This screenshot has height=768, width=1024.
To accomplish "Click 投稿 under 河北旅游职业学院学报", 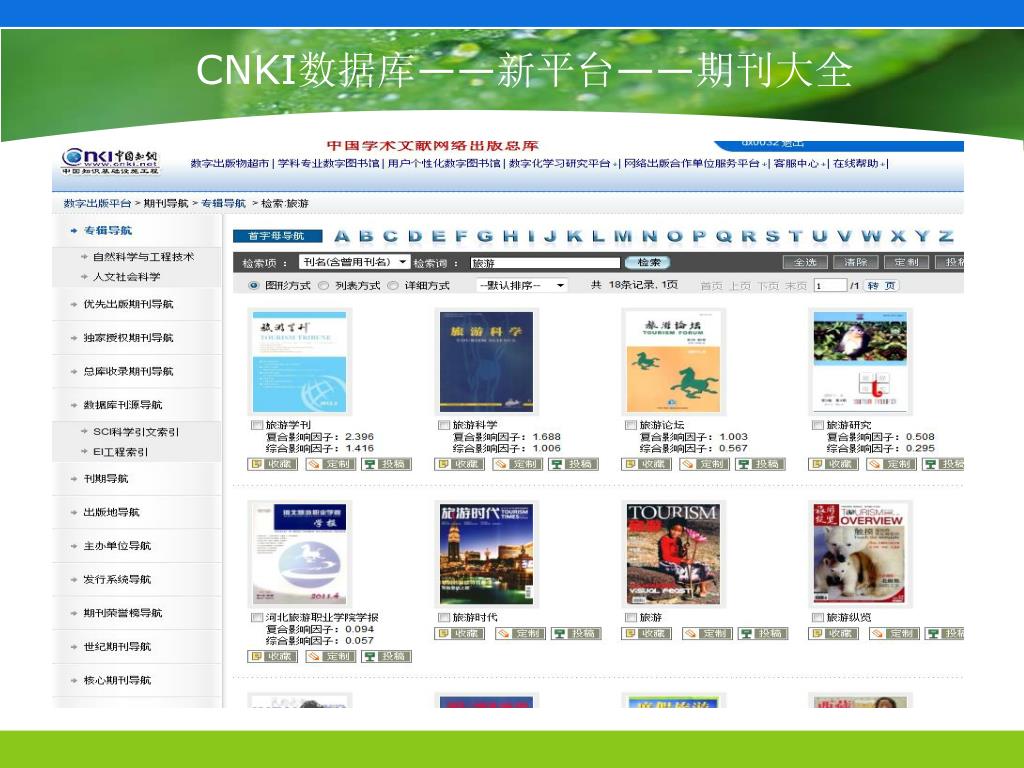I will click(387, 656).
